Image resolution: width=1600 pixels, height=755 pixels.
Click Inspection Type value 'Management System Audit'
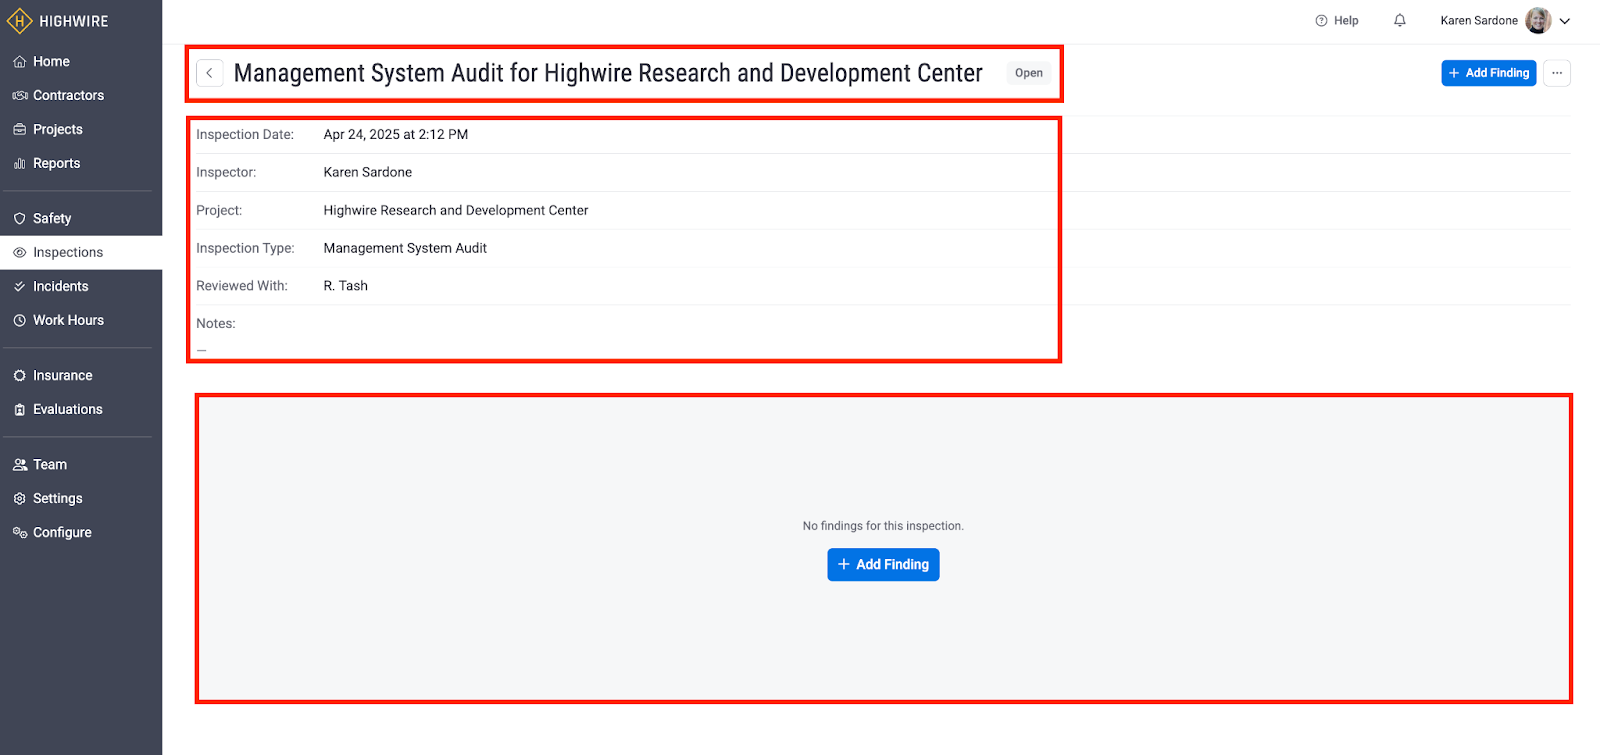coord(405,249)
